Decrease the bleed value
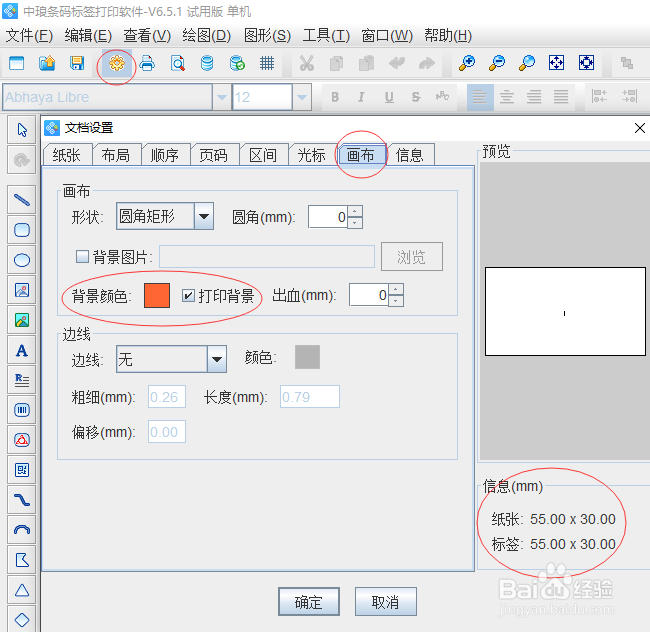This screenshot has width=650, height=632. click(x=395, y=301)
